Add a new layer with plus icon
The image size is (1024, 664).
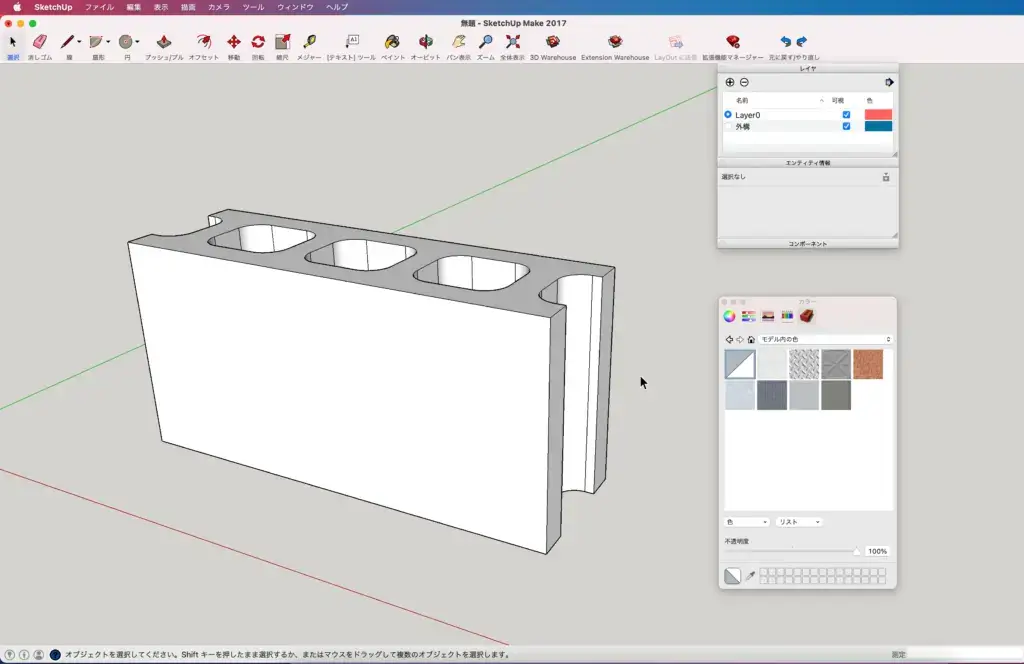tap(729, 82)
